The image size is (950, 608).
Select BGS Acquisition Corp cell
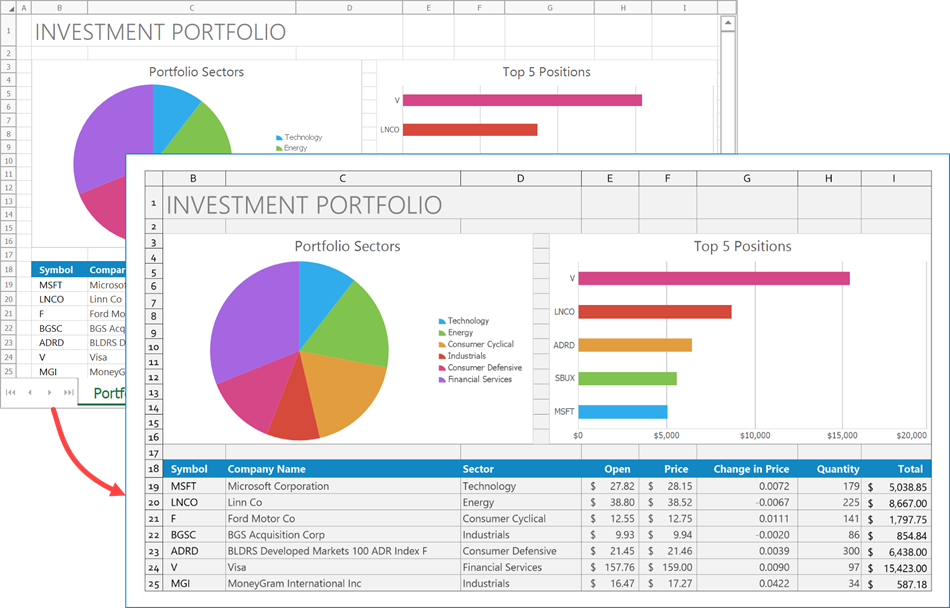(343, 535)
